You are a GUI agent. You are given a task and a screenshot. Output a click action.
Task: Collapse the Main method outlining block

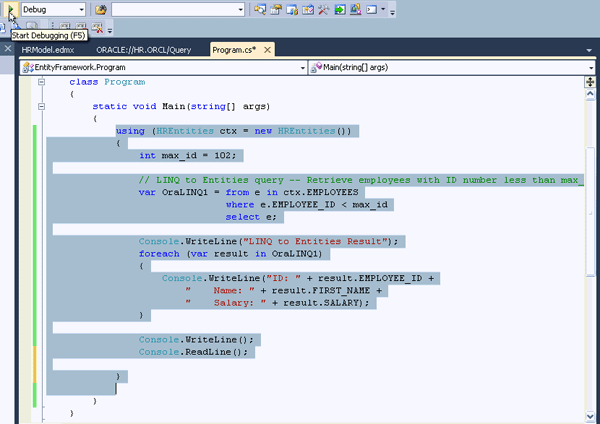point(41,105)
